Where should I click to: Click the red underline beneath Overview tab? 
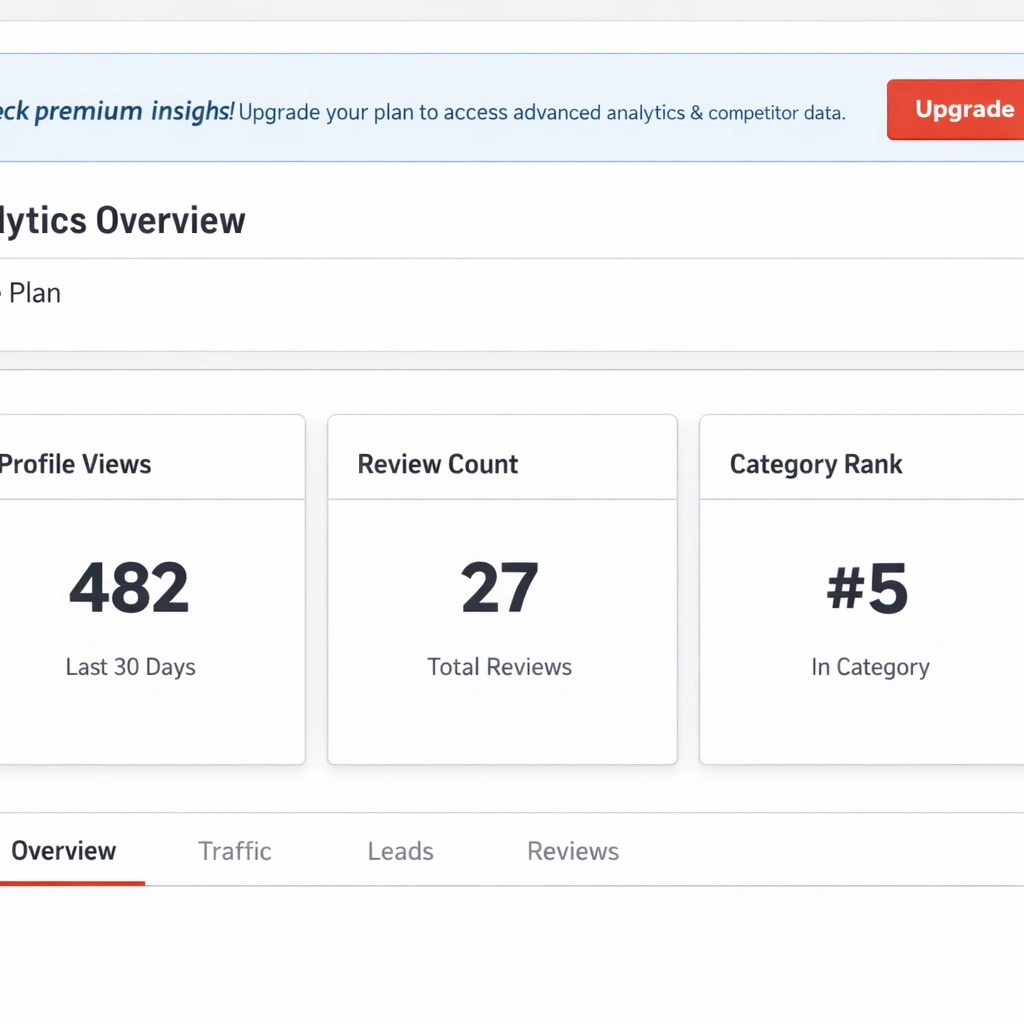click(x=70, y=883)
